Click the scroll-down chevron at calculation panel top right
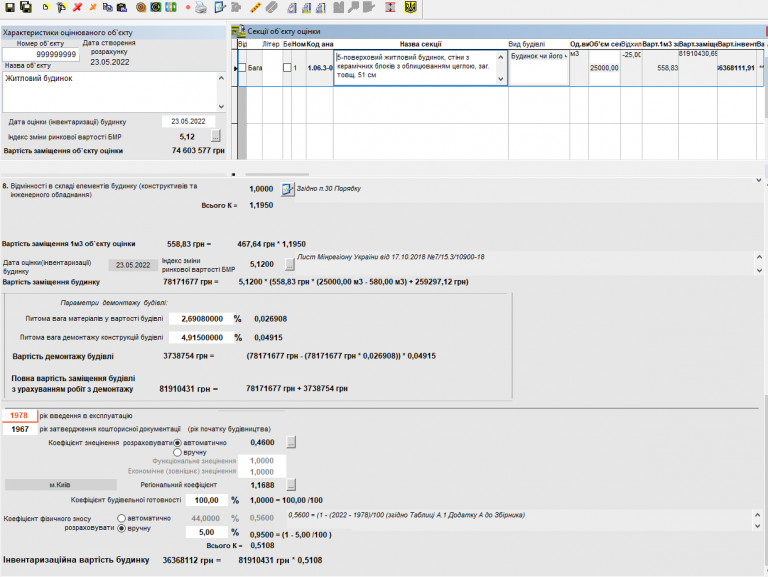The width and height of the screenshot is (768, 577). point(759,181)
